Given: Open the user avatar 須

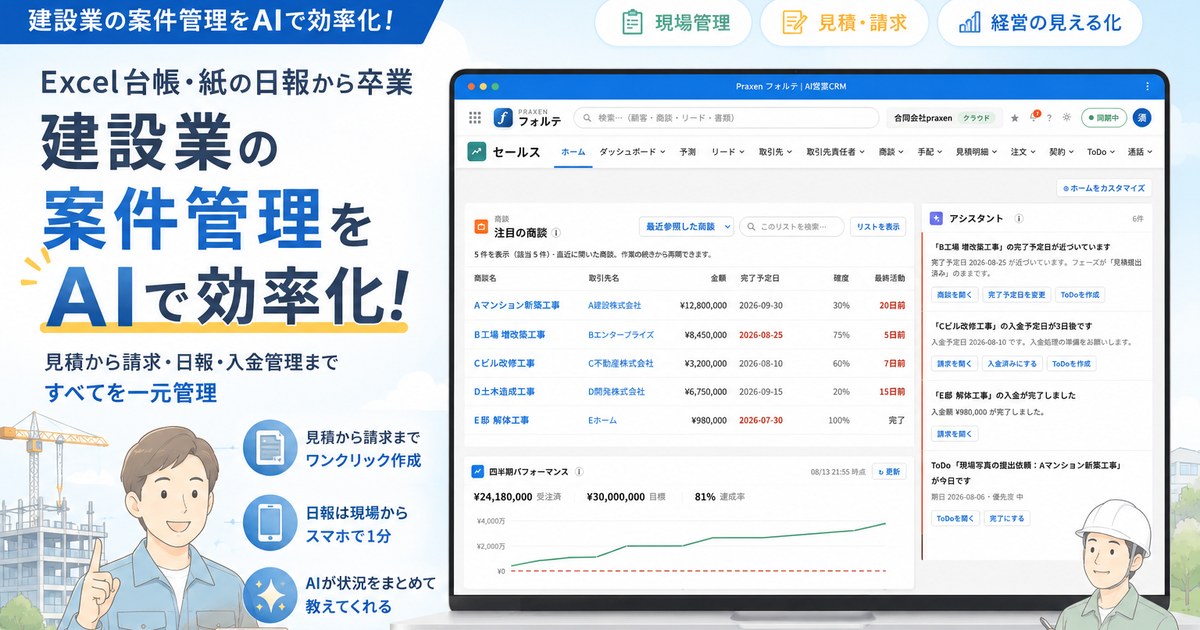Looking at the screenshot, I should [x=1141, y=118].
